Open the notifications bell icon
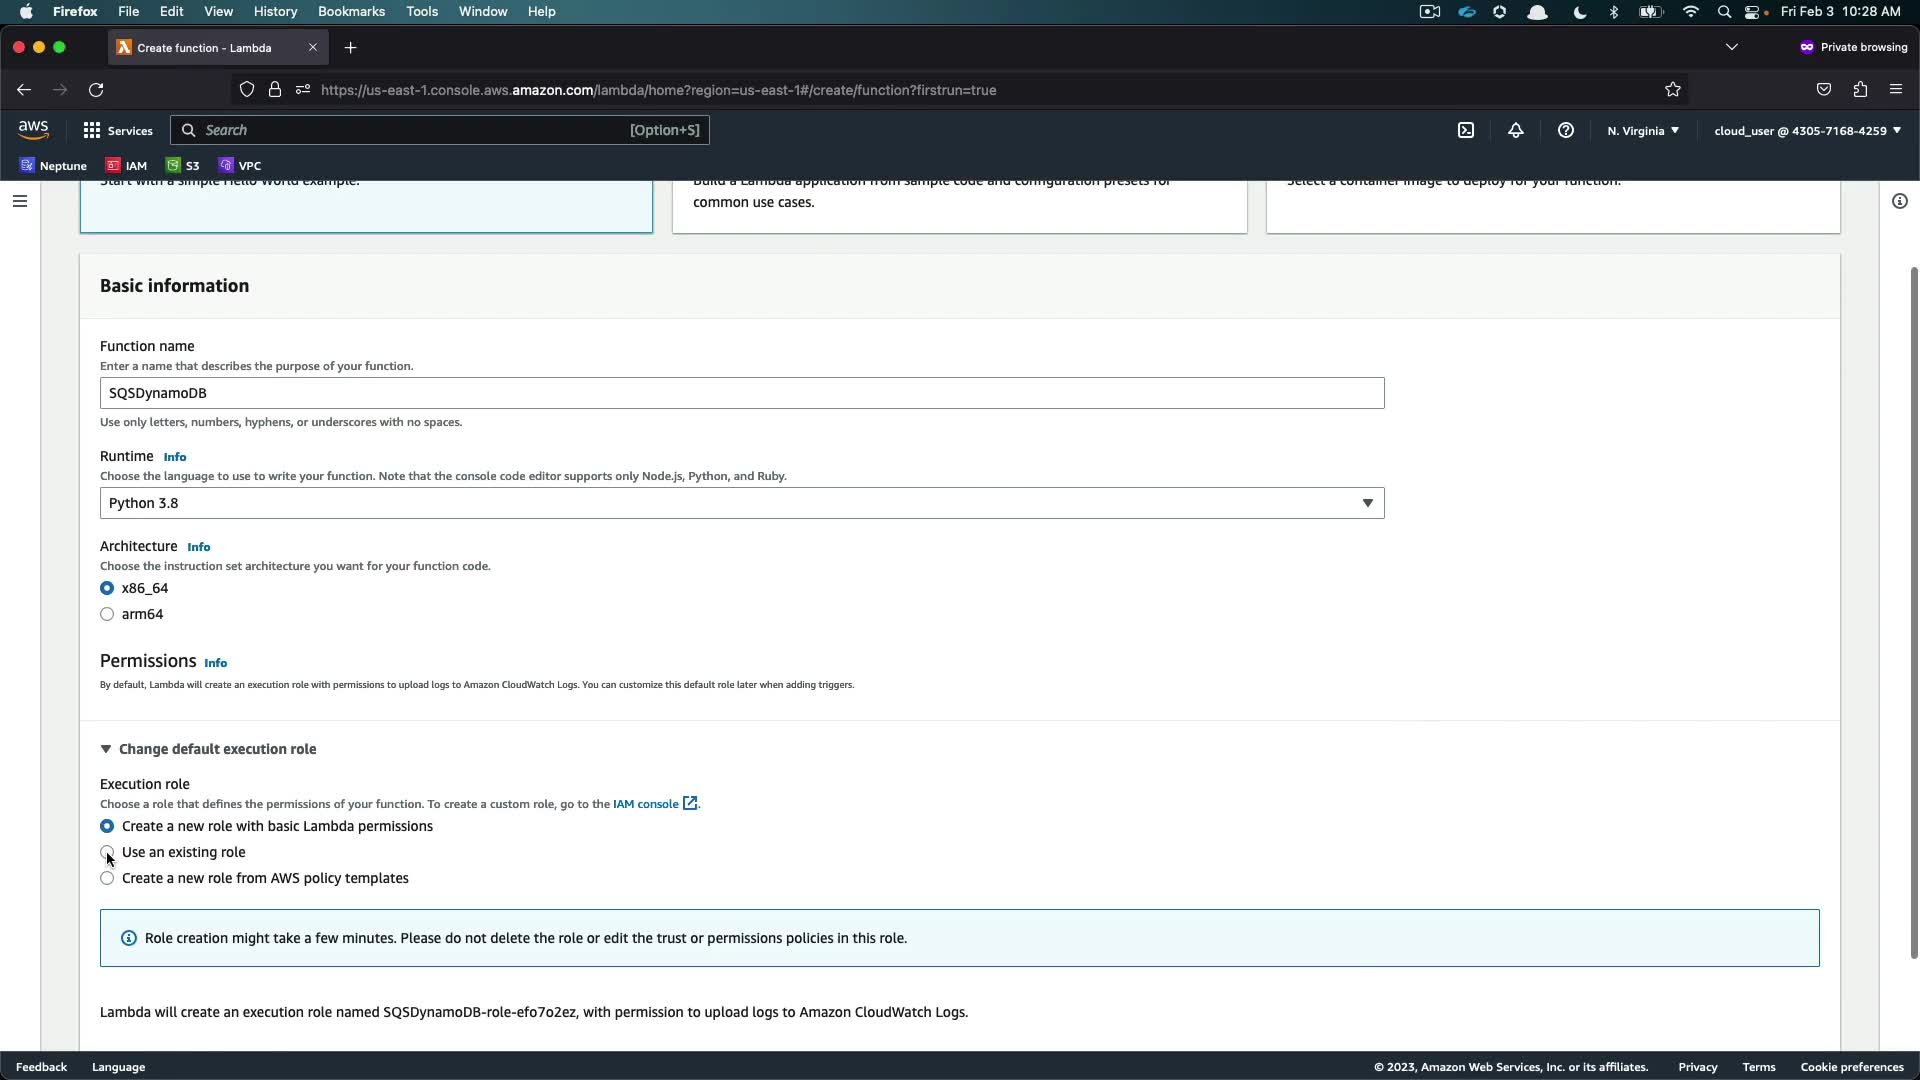The image size is (1920, 1080). click(1516, 131)
